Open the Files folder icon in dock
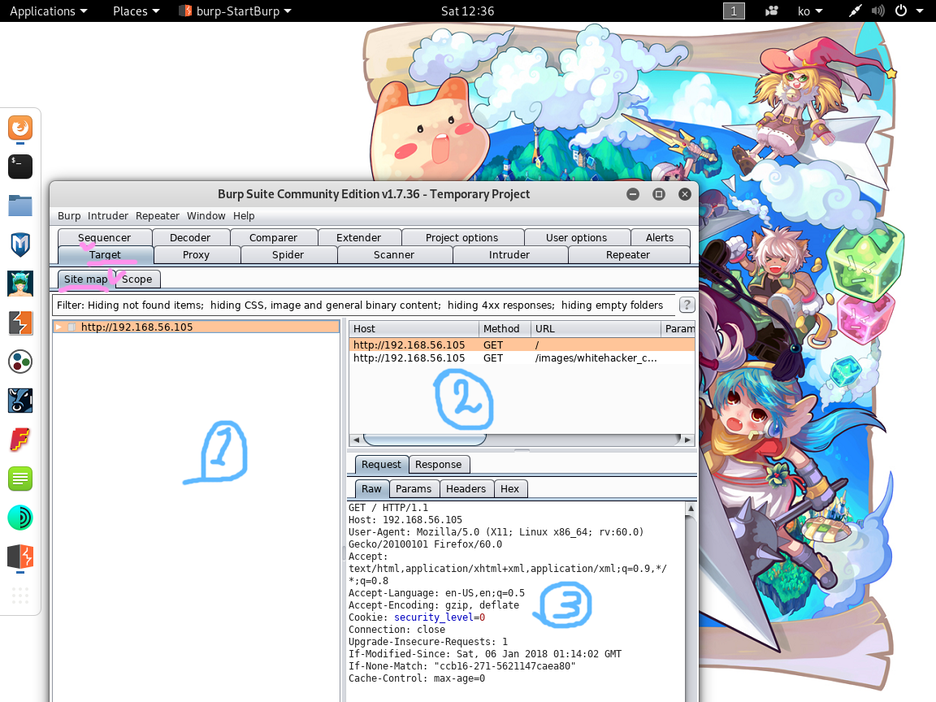 [x=20, y=205]
